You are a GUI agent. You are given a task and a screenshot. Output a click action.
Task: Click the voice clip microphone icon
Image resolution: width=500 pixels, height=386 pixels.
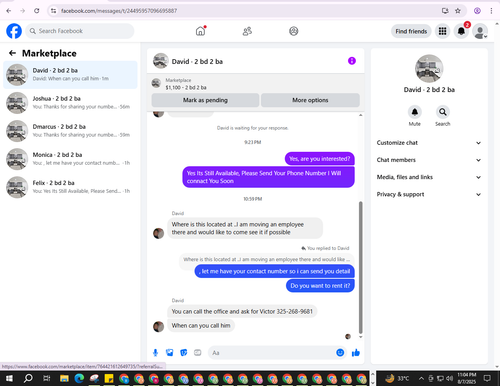(x=155, y=353)
